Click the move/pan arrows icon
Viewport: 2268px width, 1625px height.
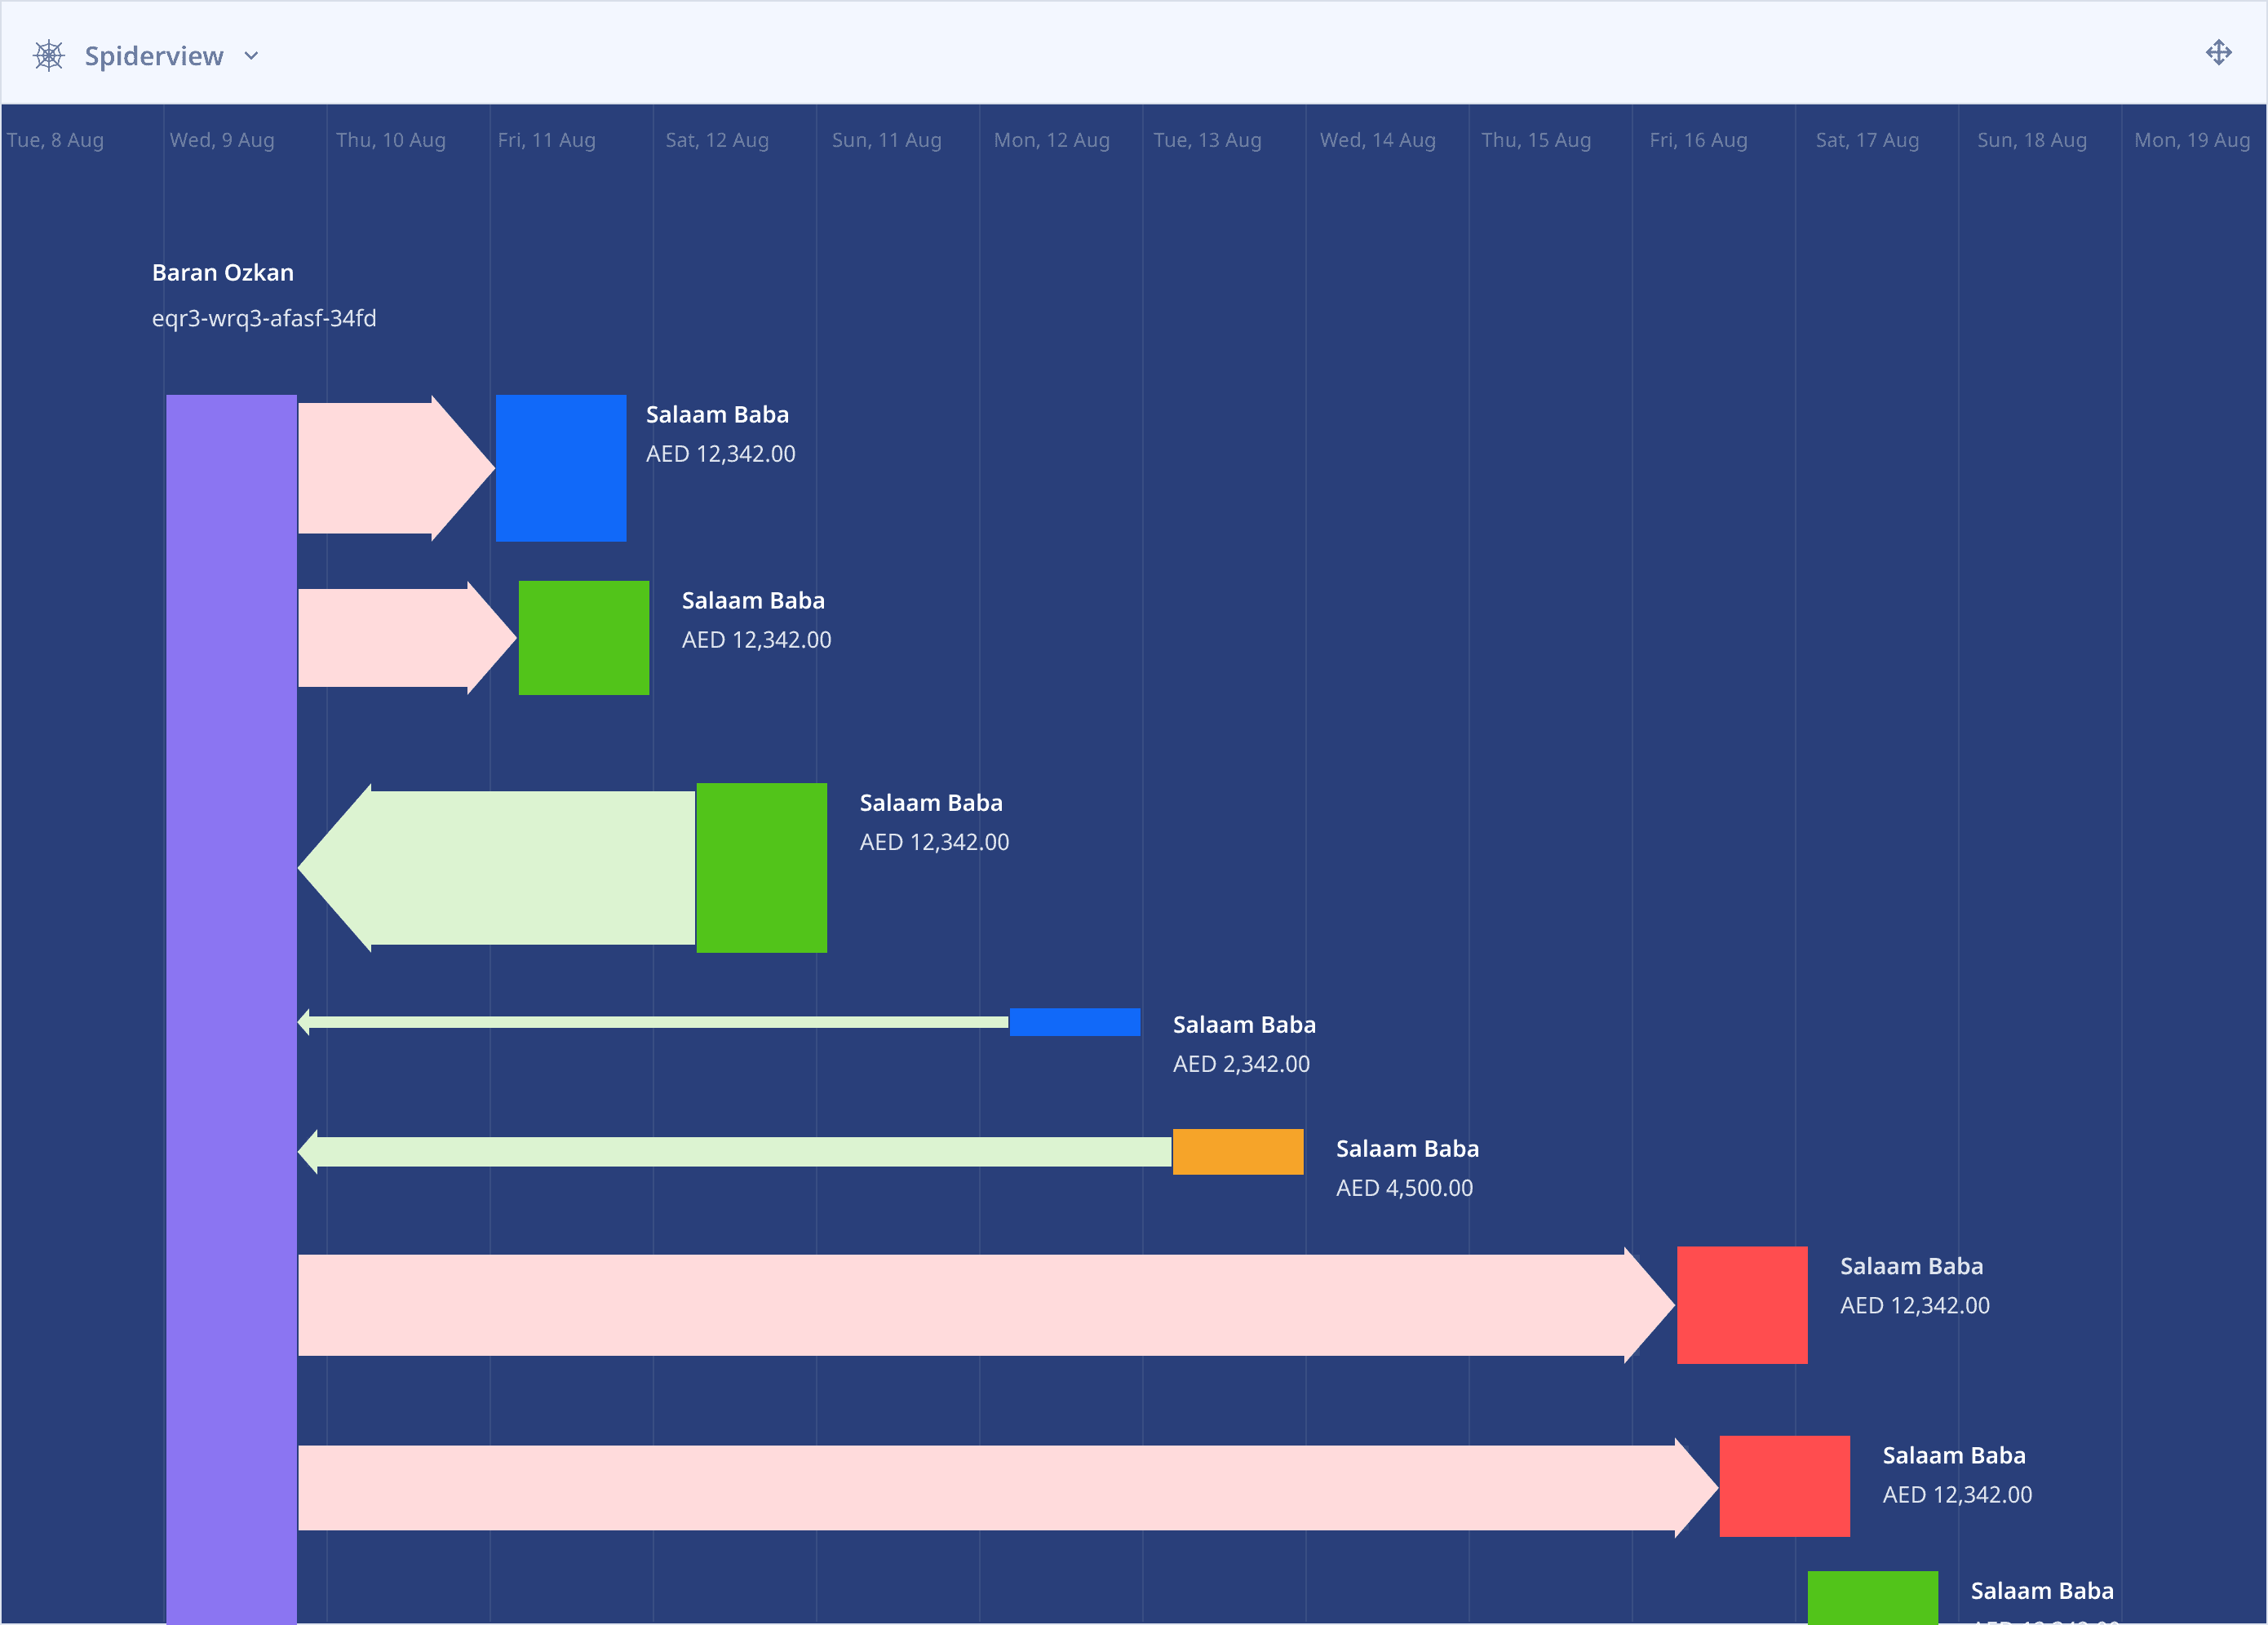click(x=2218, y=53)
